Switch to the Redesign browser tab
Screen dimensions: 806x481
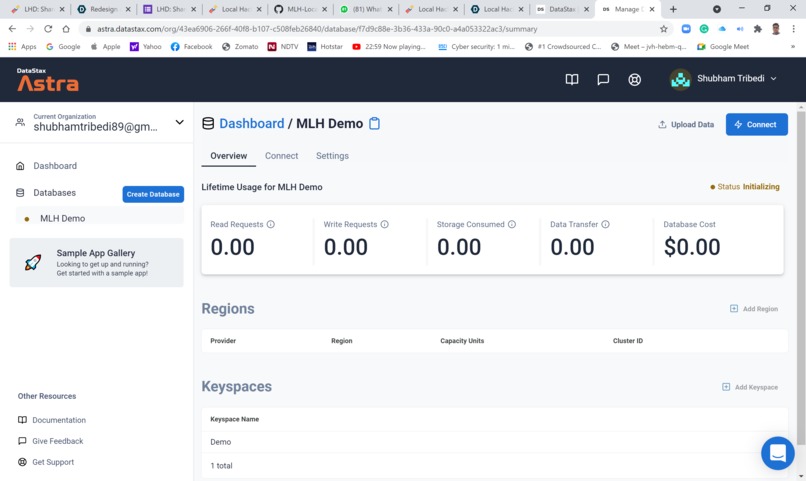pyautogui.click(x=104, y=9)
